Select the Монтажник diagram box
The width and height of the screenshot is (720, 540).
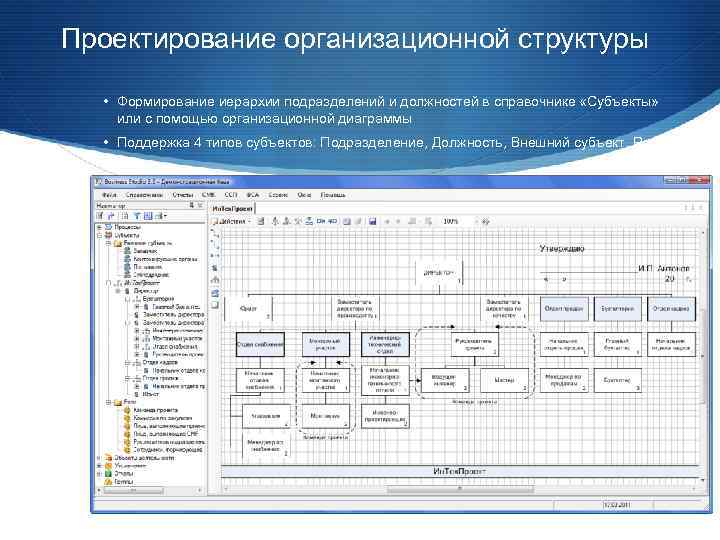325,416
